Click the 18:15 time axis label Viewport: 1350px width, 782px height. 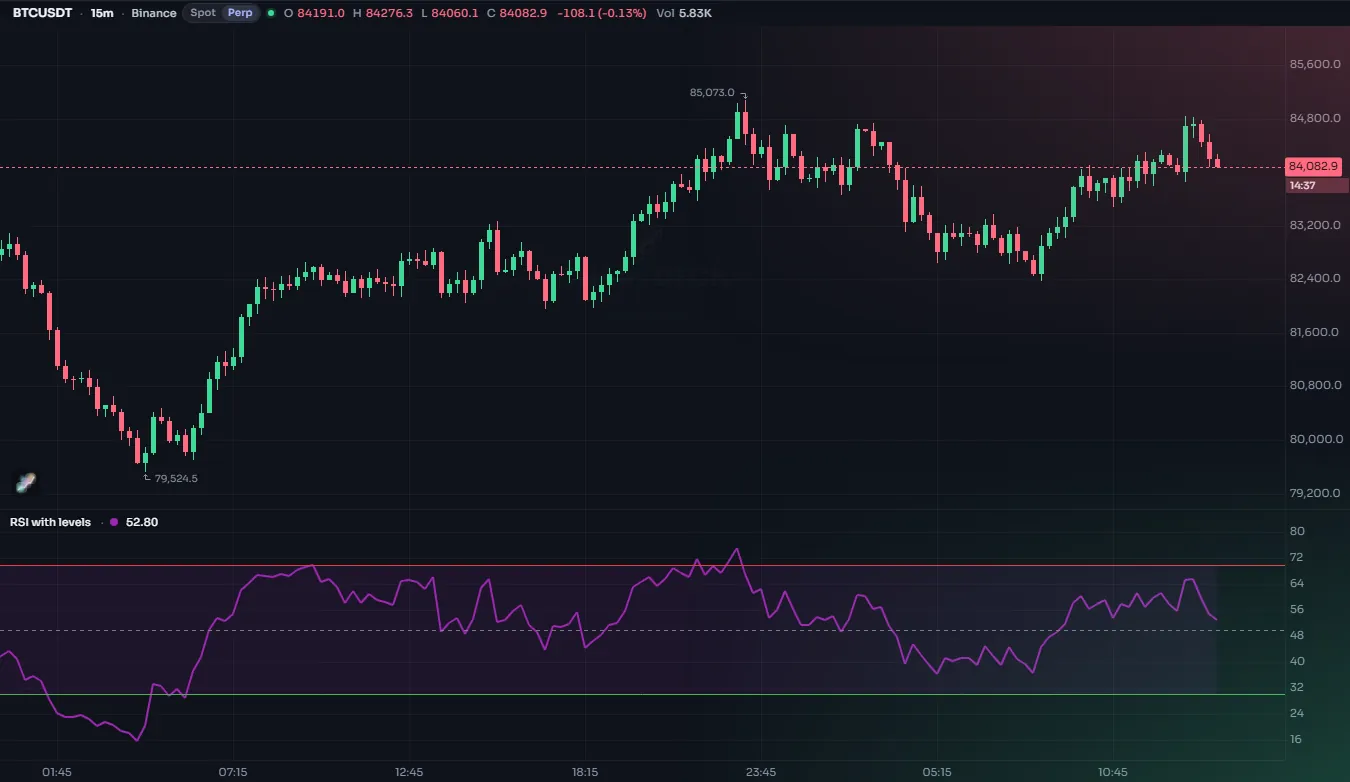pyautogui.click(x=585, y=772)
